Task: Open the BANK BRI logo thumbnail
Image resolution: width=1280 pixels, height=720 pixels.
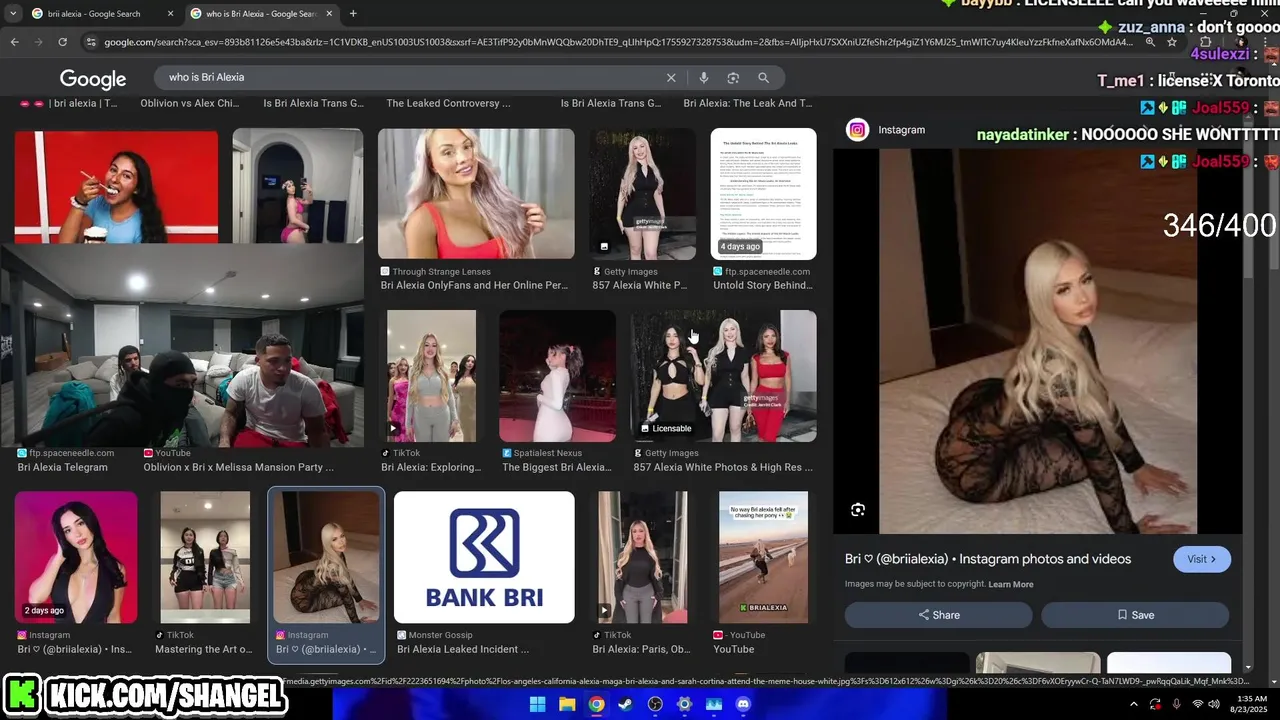Action: coord(484,556)
